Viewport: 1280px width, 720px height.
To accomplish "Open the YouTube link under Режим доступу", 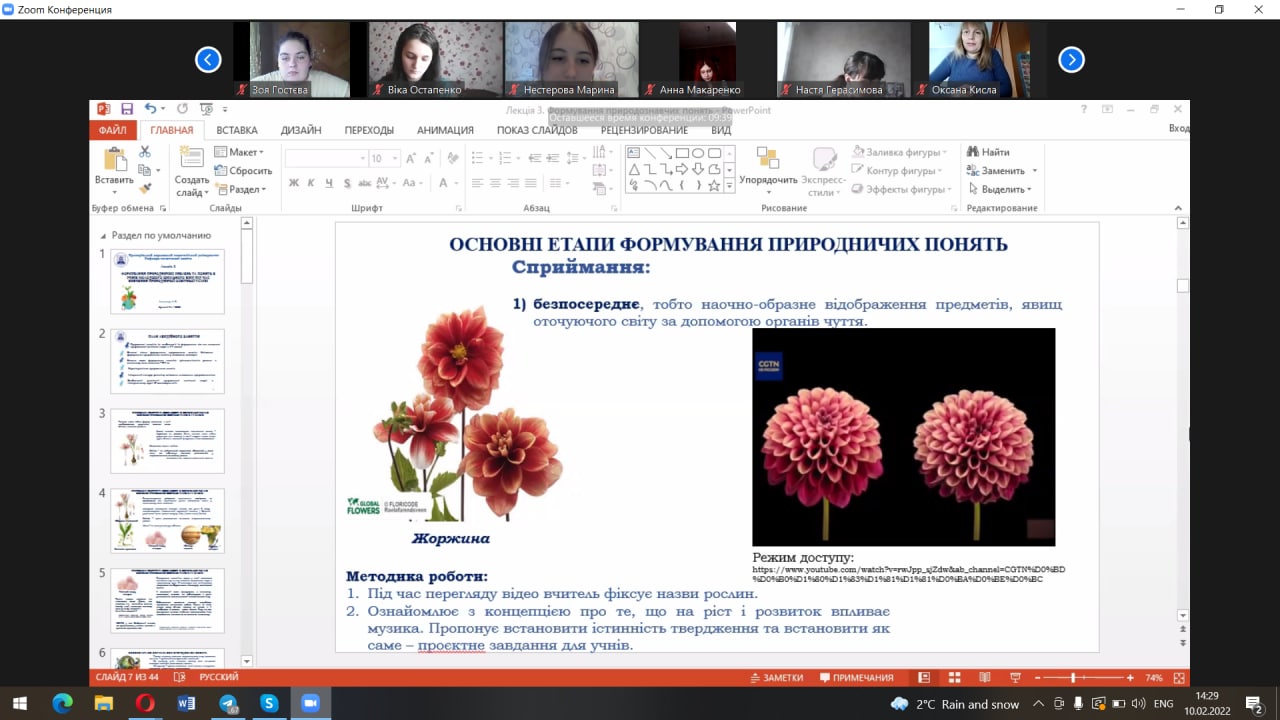I will pyautogui.click(x=908, y=573).
